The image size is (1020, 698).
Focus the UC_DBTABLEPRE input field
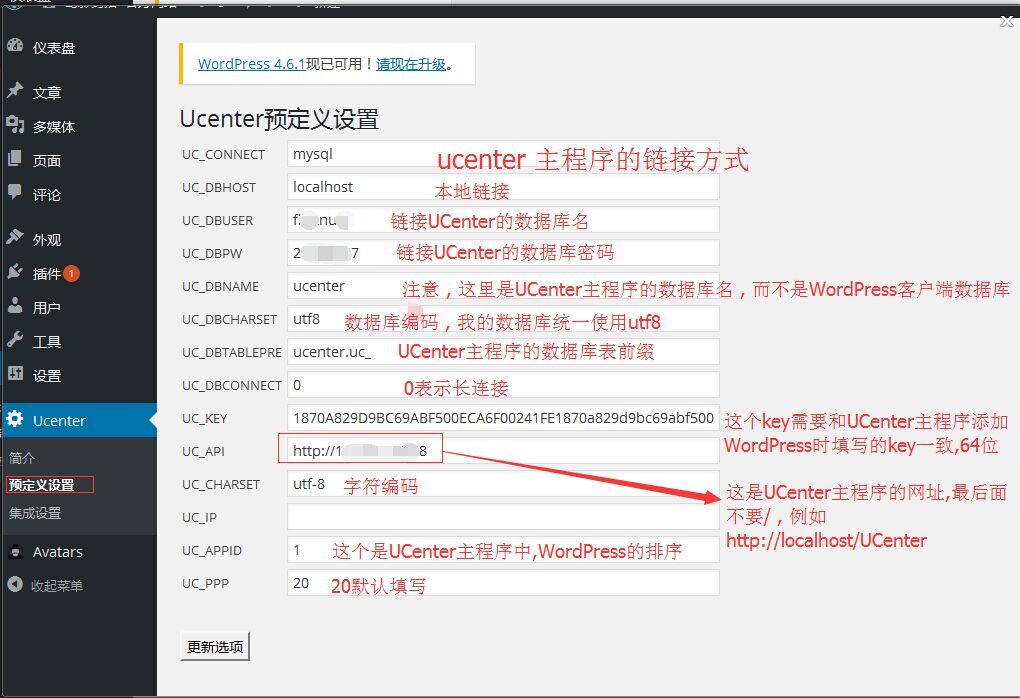point(503,352)
